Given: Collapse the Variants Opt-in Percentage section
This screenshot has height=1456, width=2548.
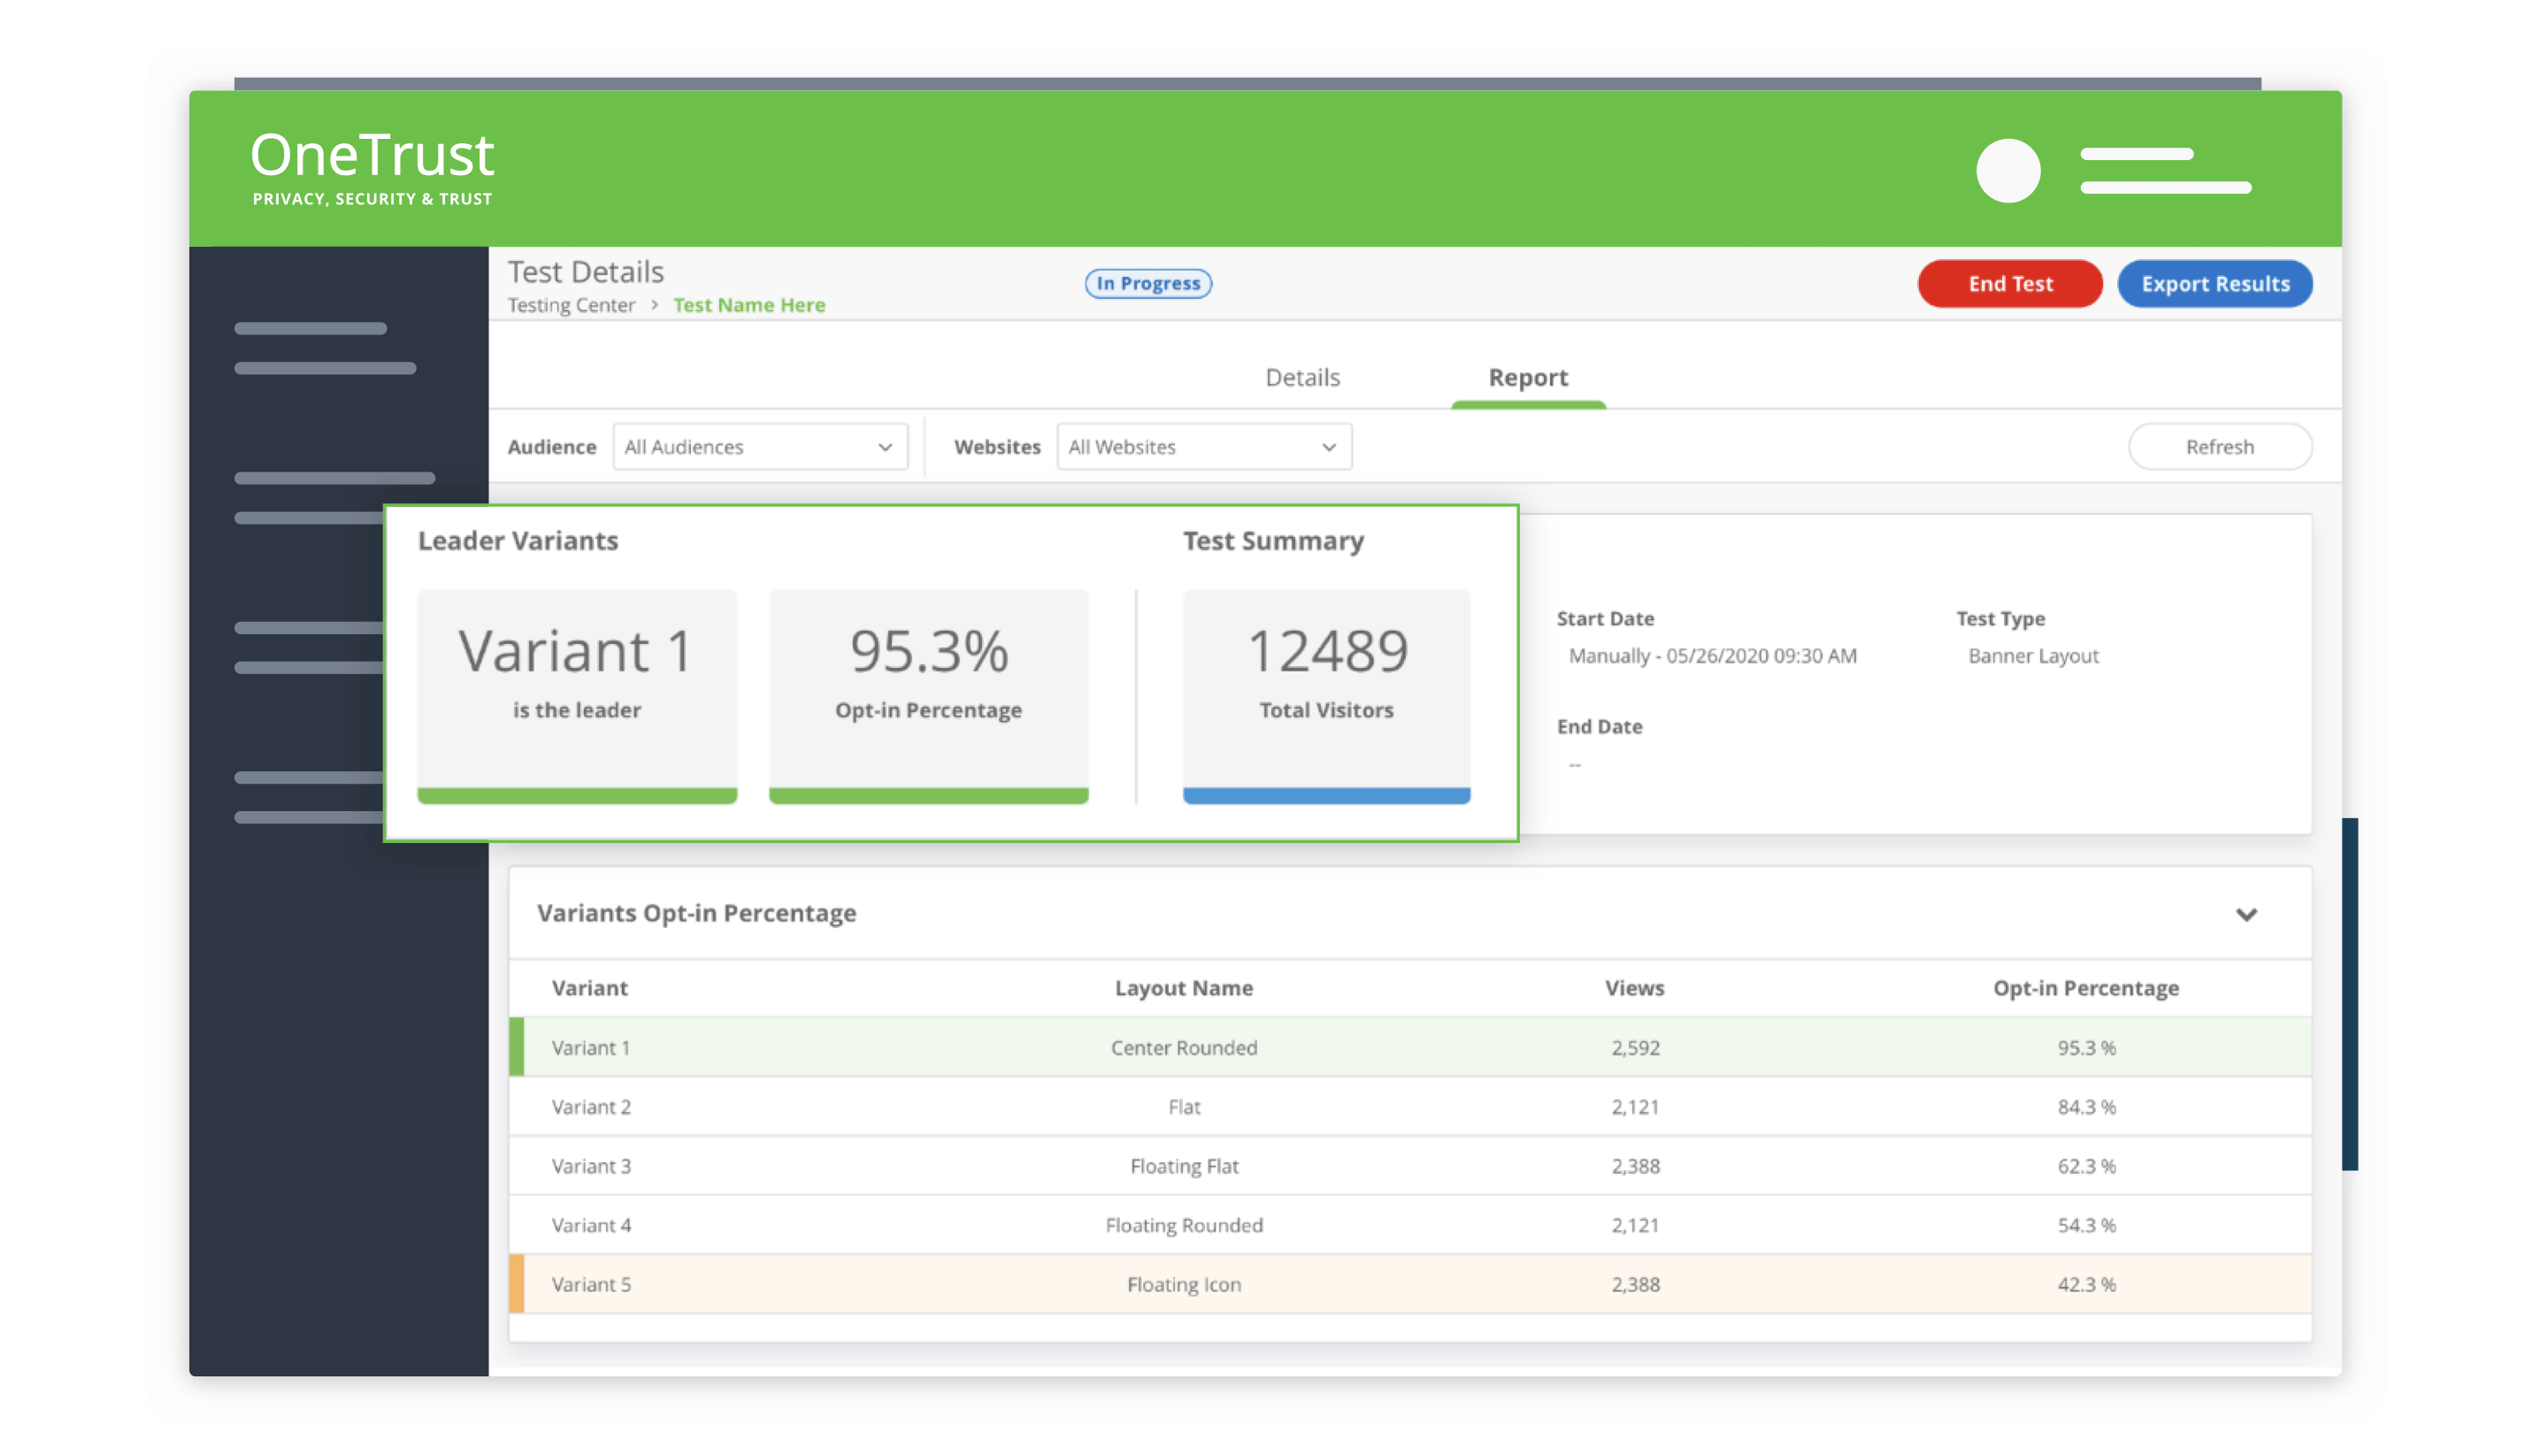Looking at the screenshot, I should (2246, 914).
